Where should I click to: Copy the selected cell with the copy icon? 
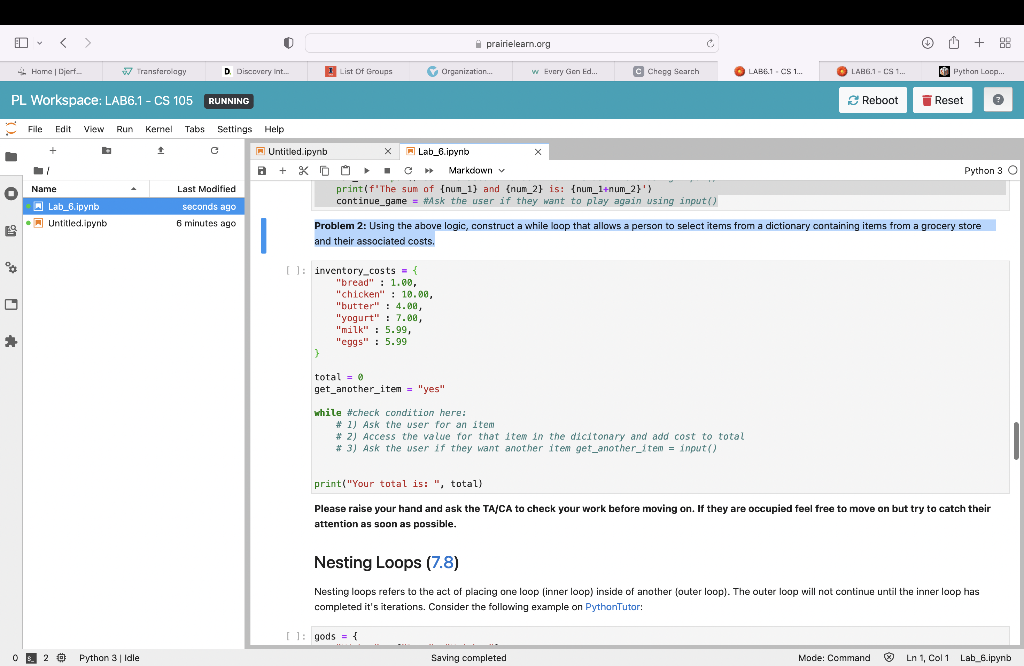(x=325, y=171)
